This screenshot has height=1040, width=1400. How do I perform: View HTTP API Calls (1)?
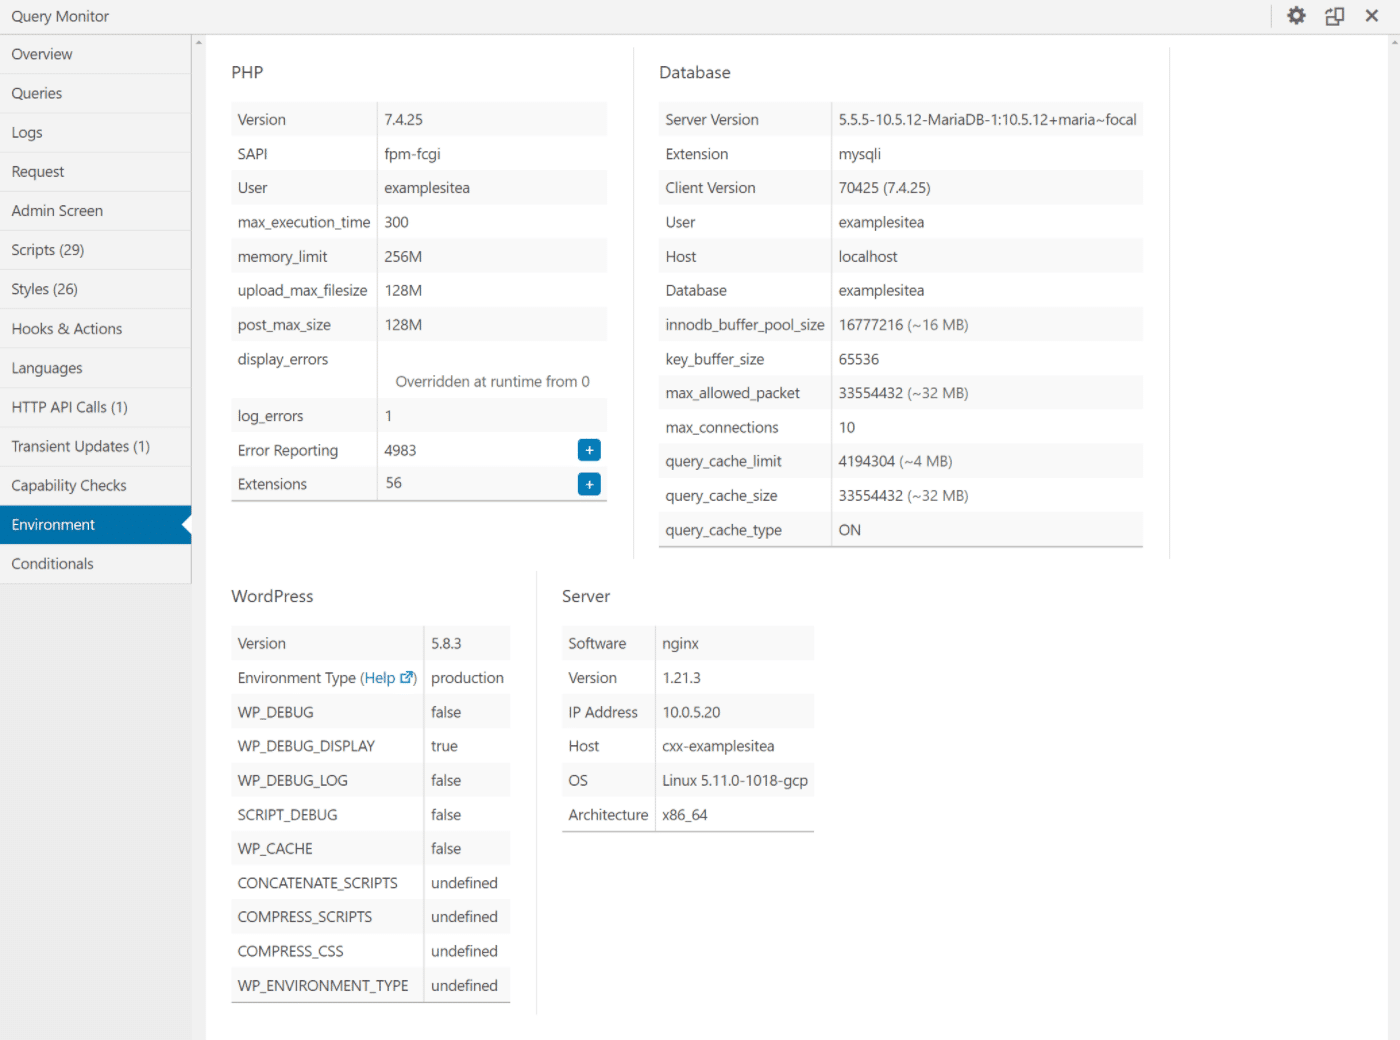point(69,407)
